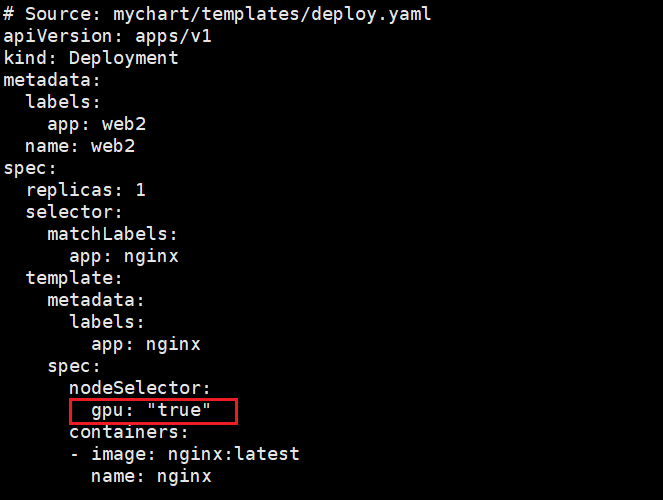Screen dimensions: 663x500
Task: Click the top-level metadata: key
Action: point(52,80)
